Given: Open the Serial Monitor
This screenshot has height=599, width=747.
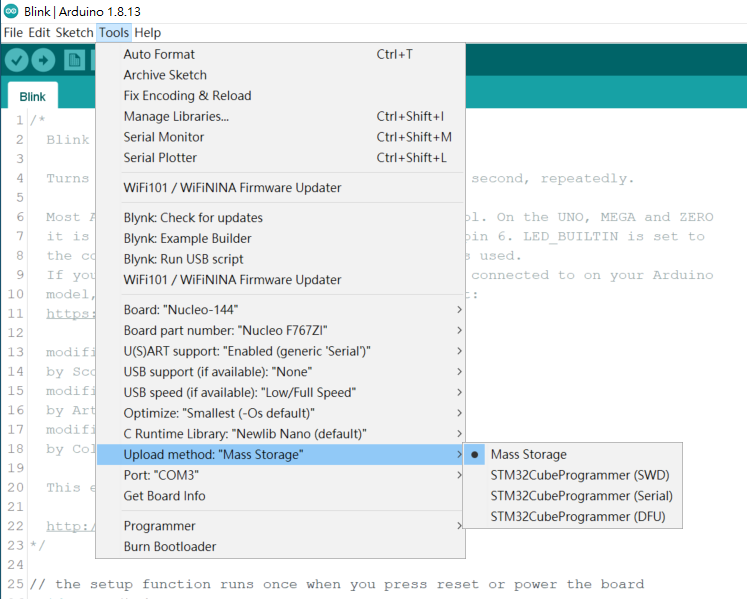Looking at the screenshot, I should [x=280, y=137].
